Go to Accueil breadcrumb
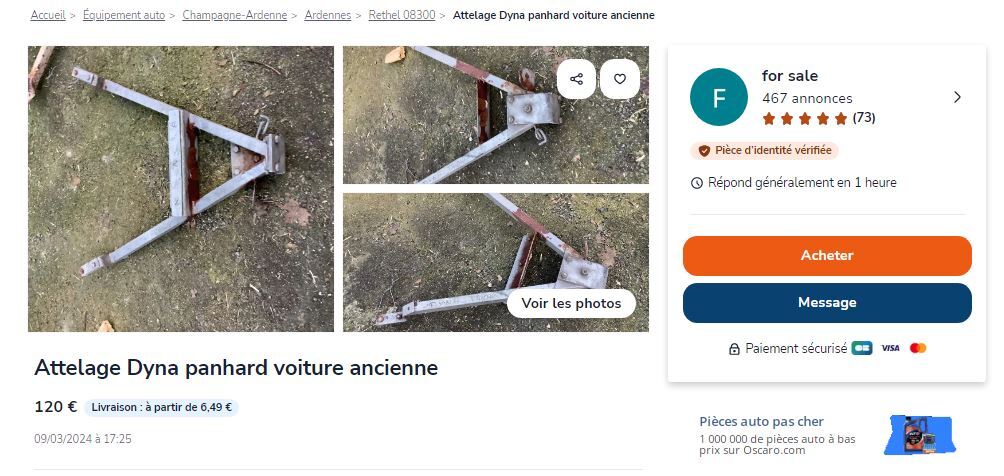This screenshot has height=476, width=1004. click(48, 16)
